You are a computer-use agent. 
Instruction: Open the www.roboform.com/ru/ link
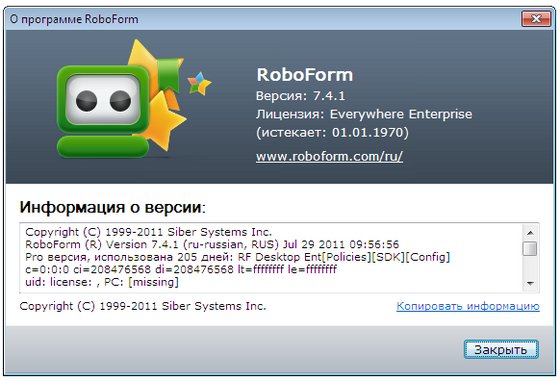tap(329, 156)
